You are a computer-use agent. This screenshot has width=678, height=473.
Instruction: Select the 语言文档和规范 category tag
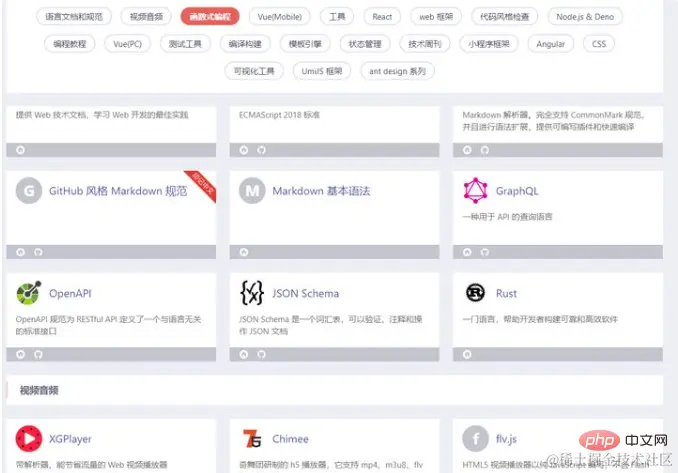click(74, 16)
